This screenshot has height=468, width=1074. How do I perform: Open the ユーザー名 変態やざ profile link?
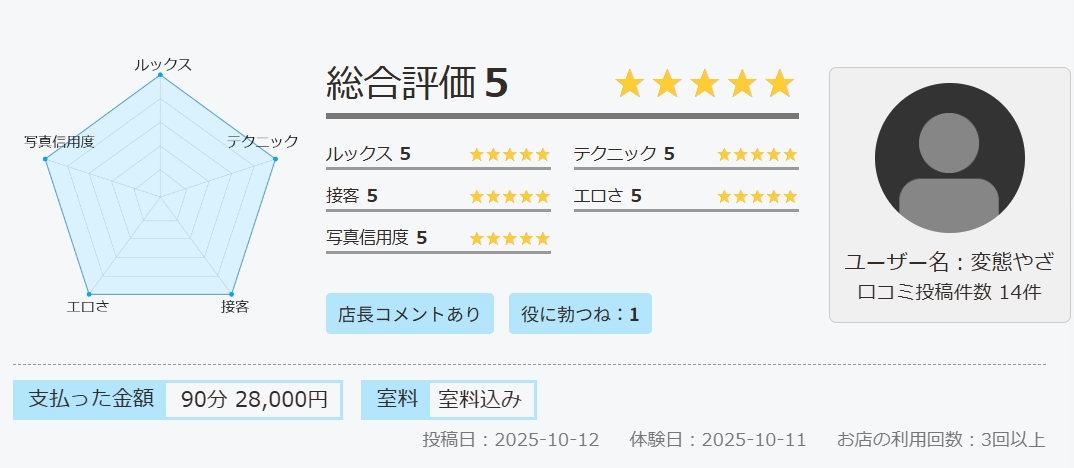click(949, 263)
